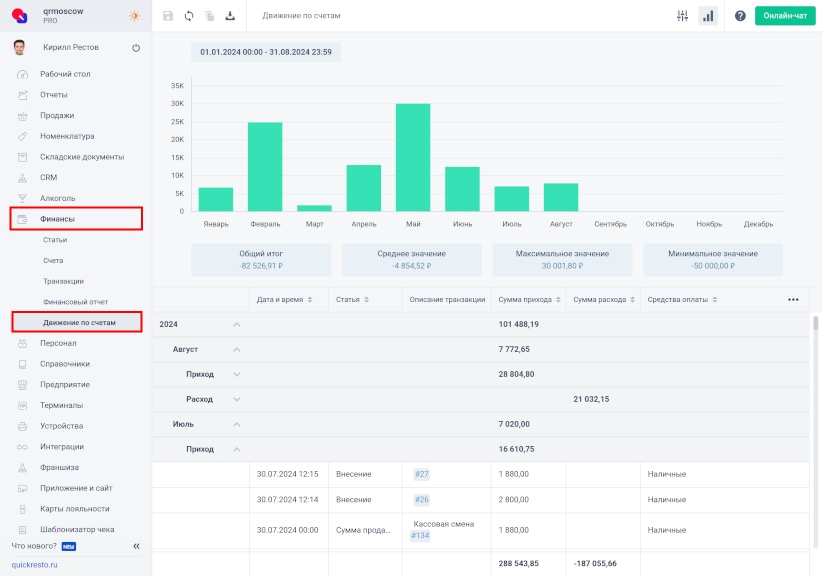This screenshot has height=576, width=822.
Task: Click the Quick Resto logo
Action: click(x=19, y=16)
